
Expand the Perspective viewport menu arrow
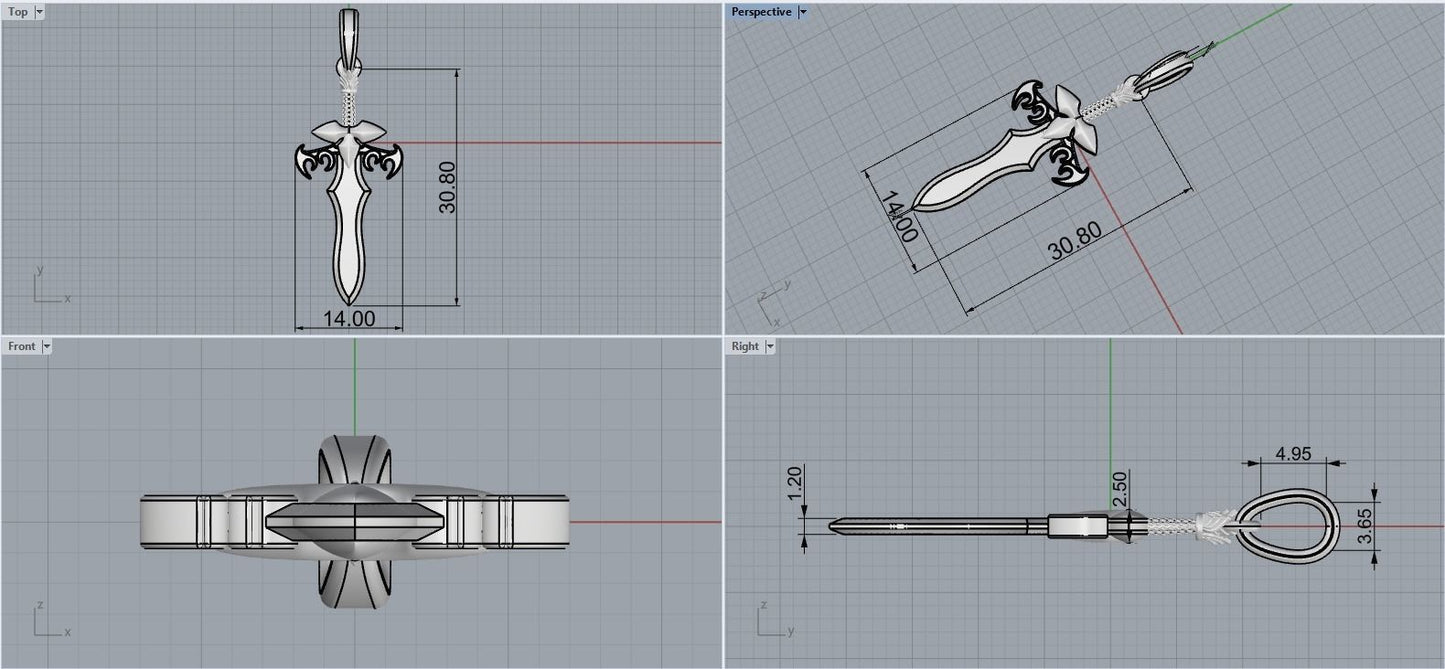pyautogui.click(x=802, y=12)
